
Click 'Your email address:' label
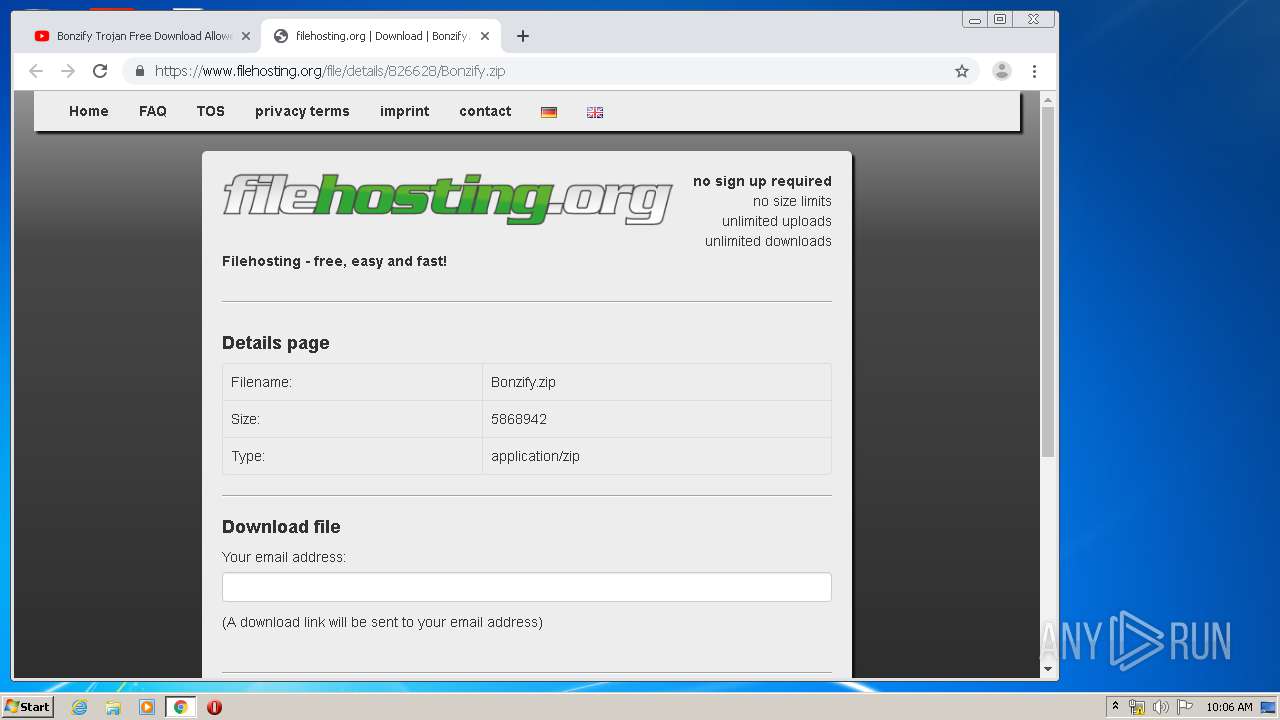[284, 557]
